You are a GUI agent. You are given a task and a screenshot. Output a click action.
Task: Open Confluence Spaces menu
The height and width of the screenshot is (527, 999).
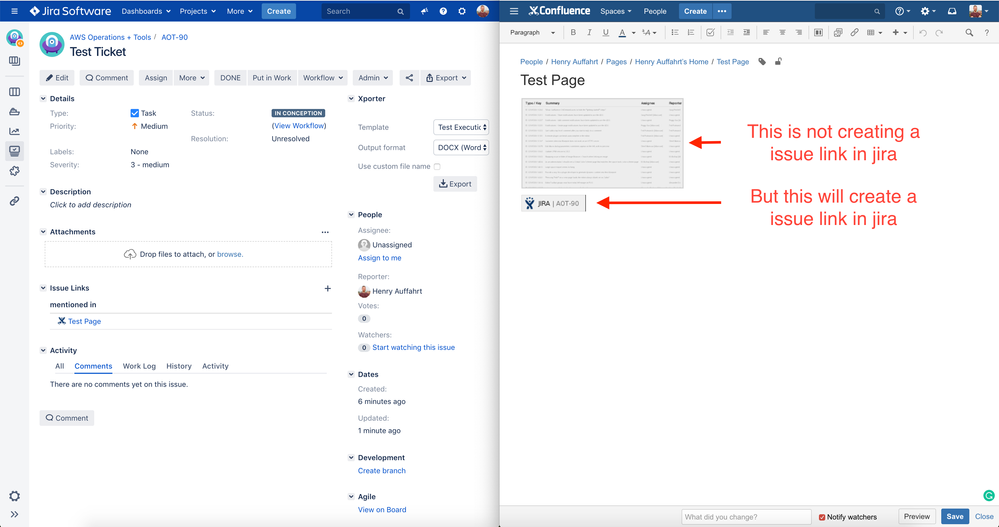(x=615, y=11)
